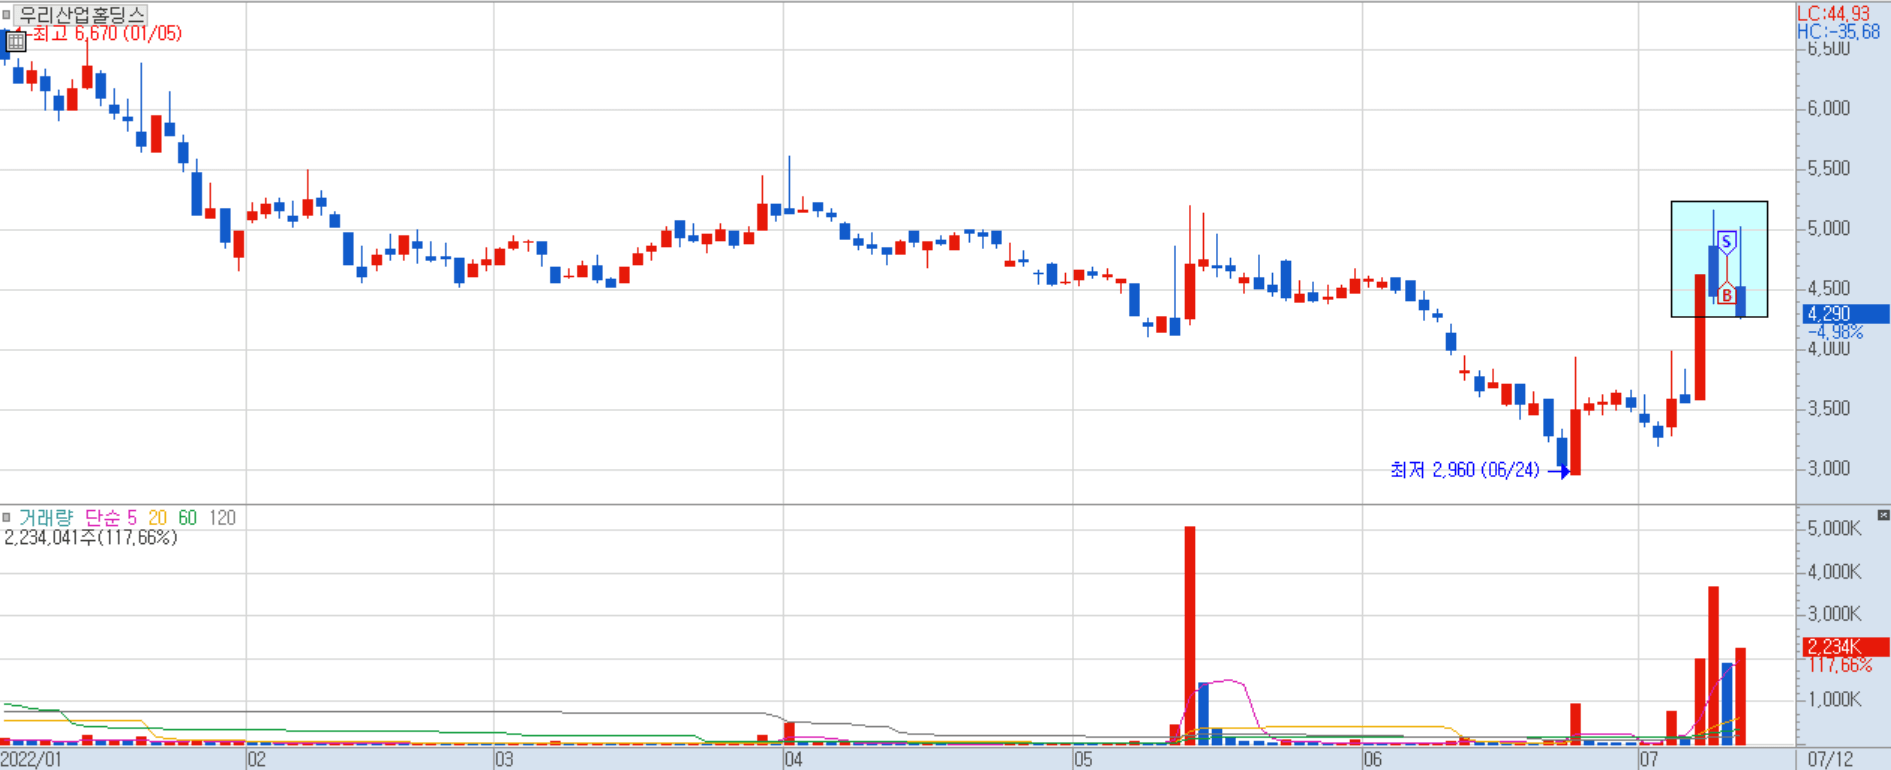Click the '2,234,041주(117.66%)' volume readout
Image resolution: width=1891 pixels, height=770 pixels.
point(91,538)
